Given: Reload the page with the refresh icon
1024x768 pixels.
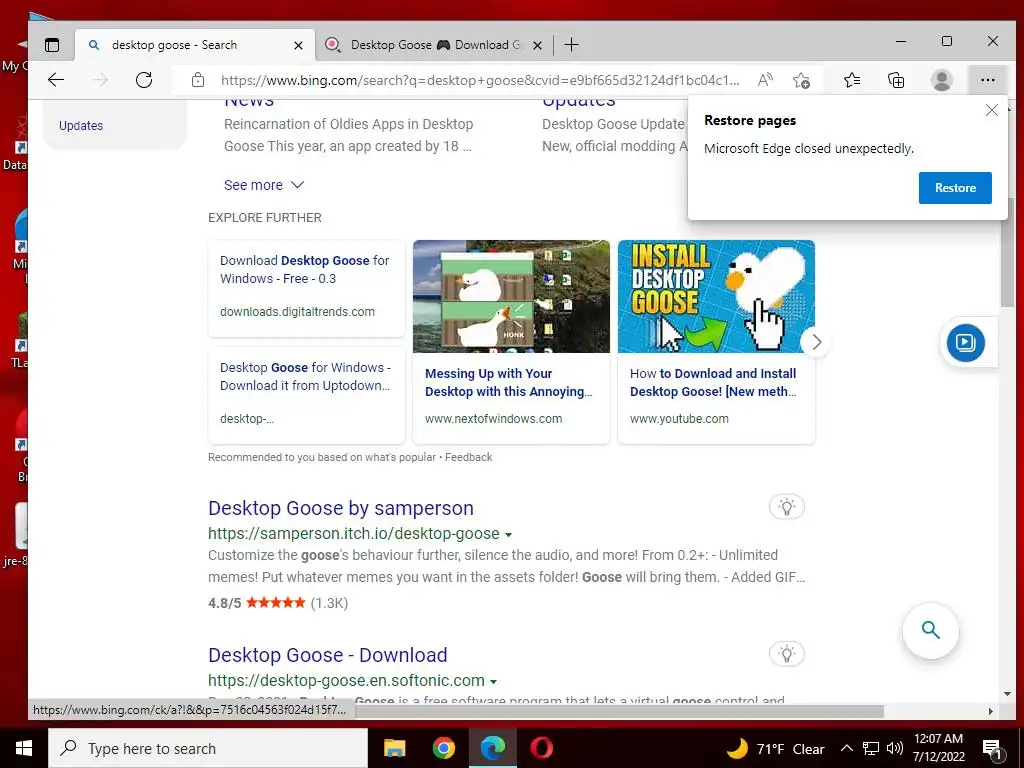Looking at the screenshot, I should coord(144,80).
